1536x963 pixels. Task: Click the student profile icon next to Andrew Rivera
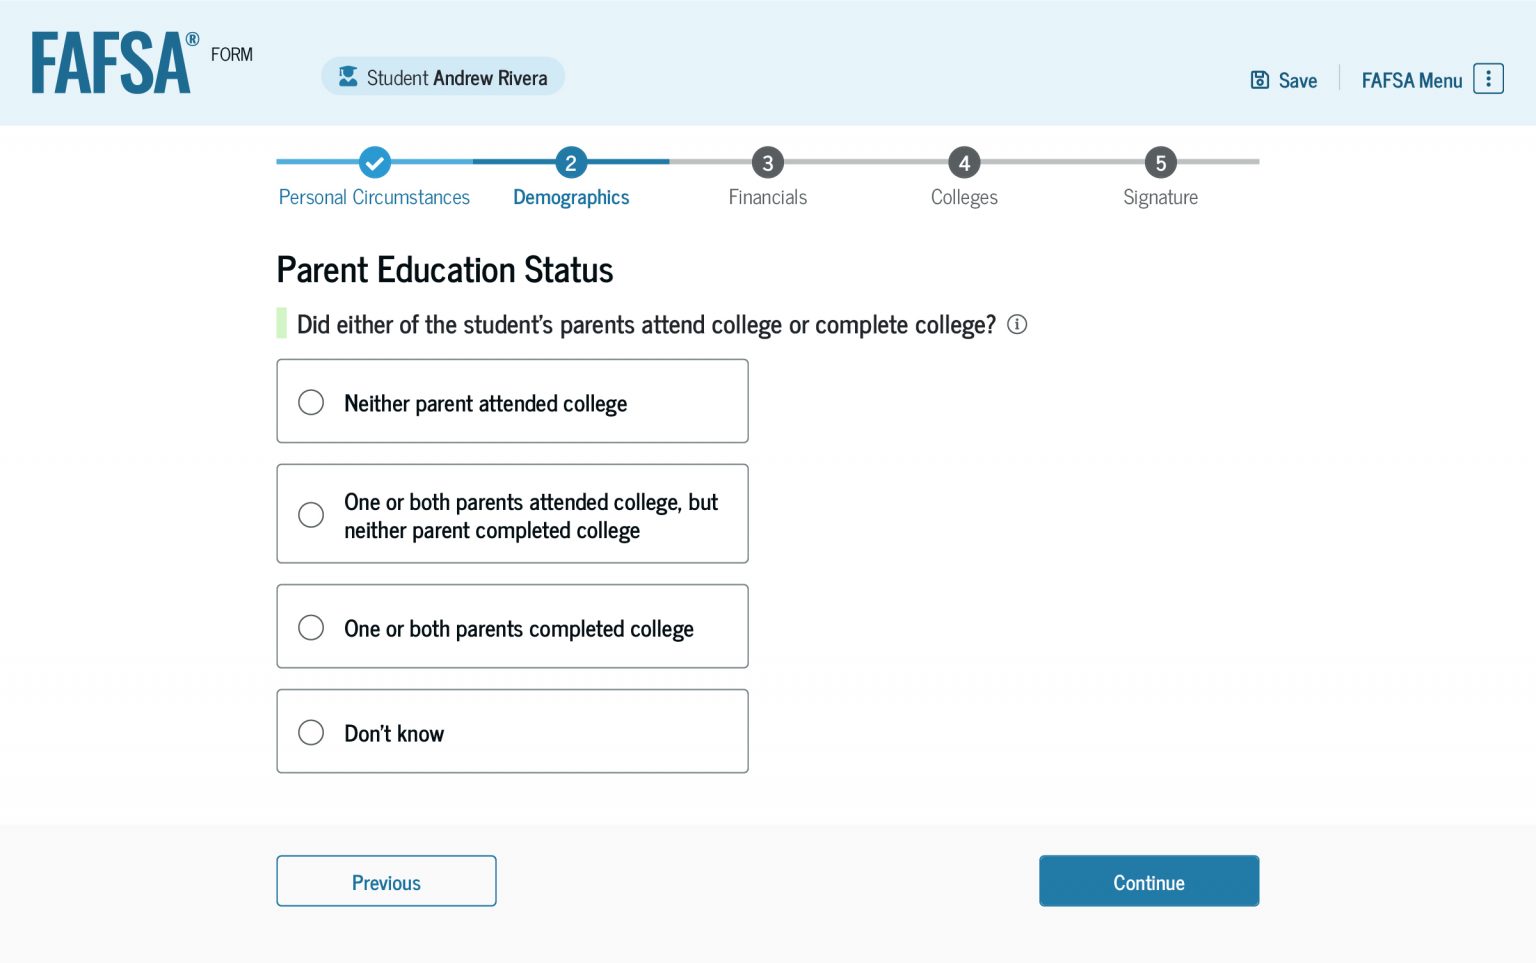click(x=347, y=75)
